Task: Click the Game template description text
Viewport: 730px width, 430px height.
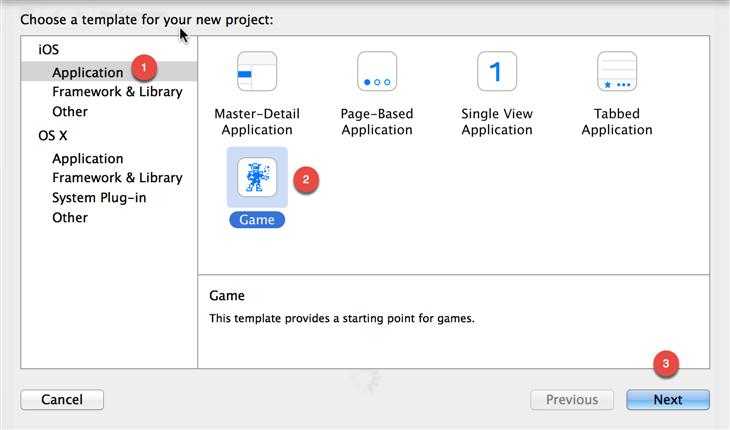Action: point(342,318)
